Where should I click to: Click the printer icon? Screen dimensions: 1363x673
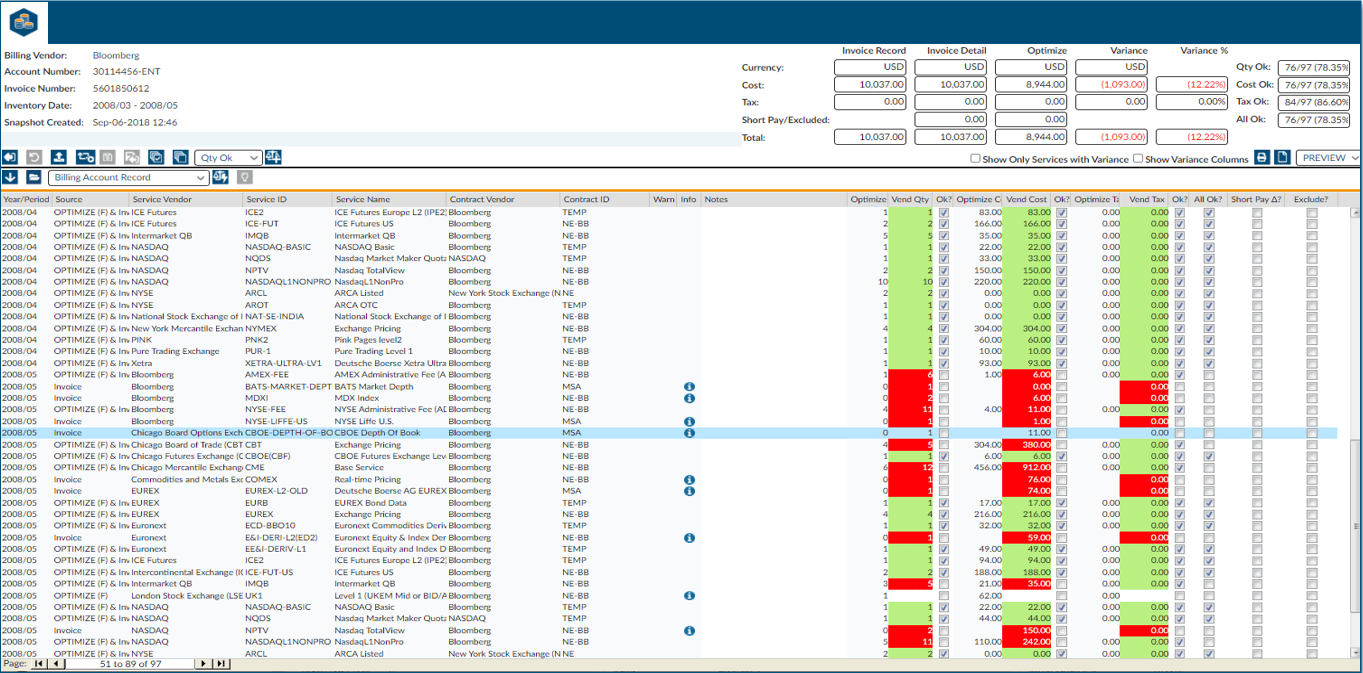coord(1263,158)
